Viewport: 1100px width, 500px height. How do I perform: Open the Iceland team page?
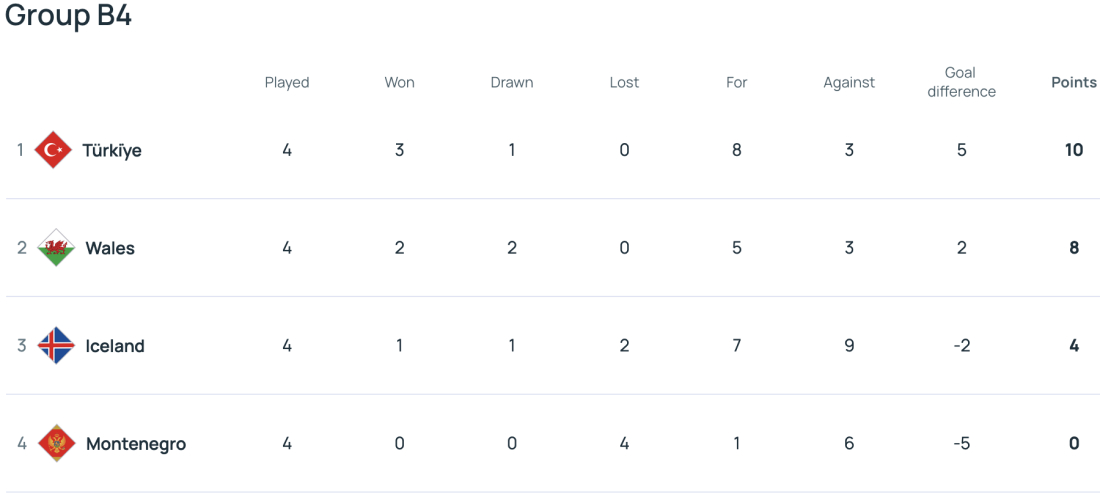coord(115,346)
